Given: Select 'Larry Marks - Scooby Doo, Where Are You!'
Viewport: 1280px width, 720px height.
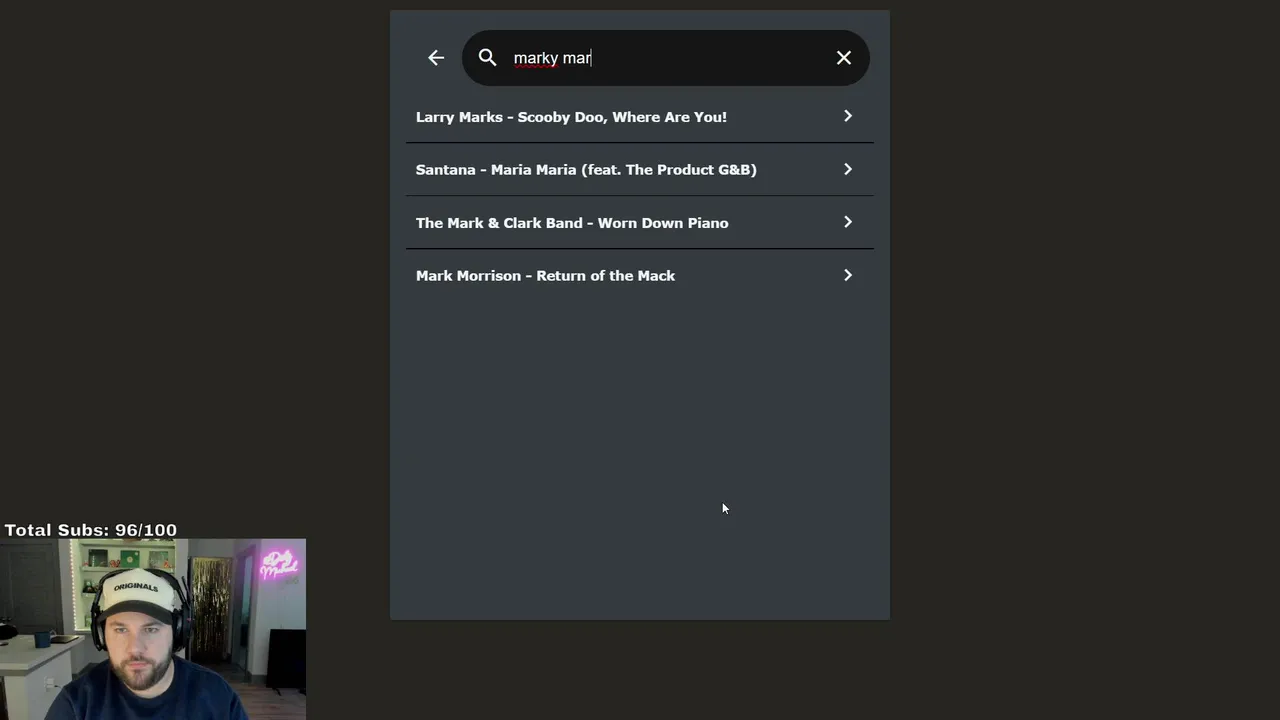Looking at the screenshot, I should pos(640,117).
